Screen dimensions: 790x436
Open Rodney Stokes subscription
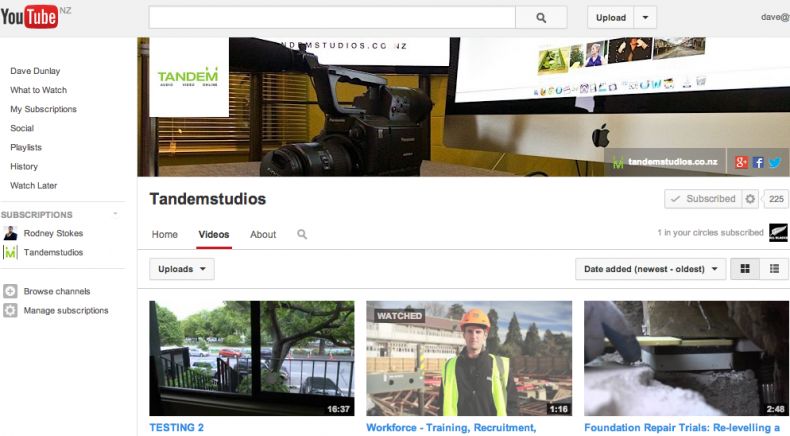[53, 233]
